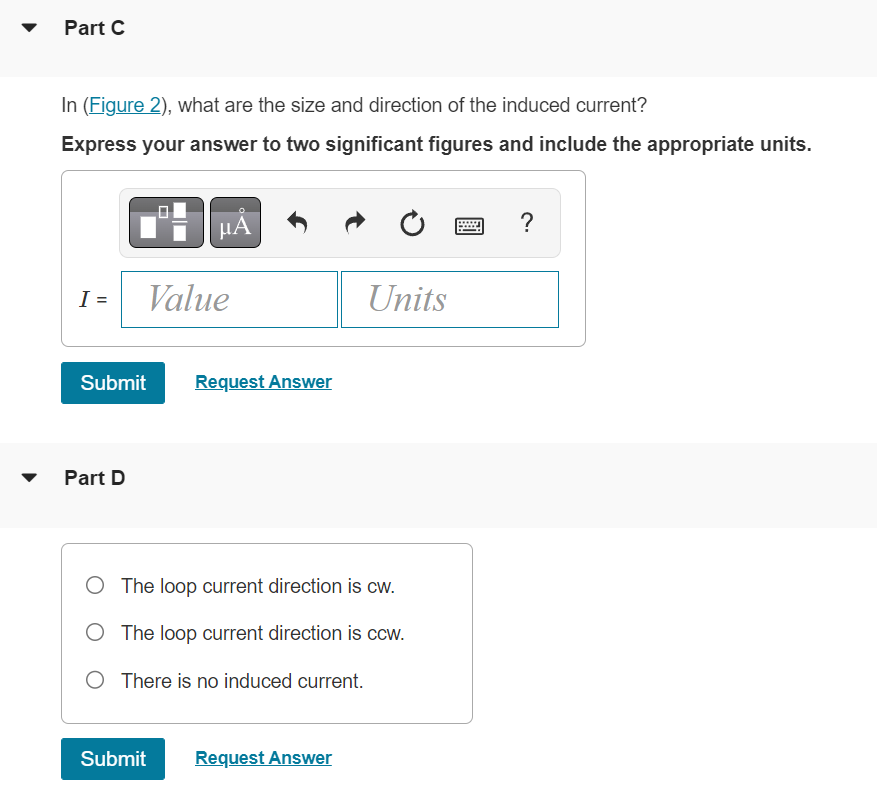877x801 pixels.
Task: Submit the Part D answer
Action: pyautogui.click(x=112, y=759)
